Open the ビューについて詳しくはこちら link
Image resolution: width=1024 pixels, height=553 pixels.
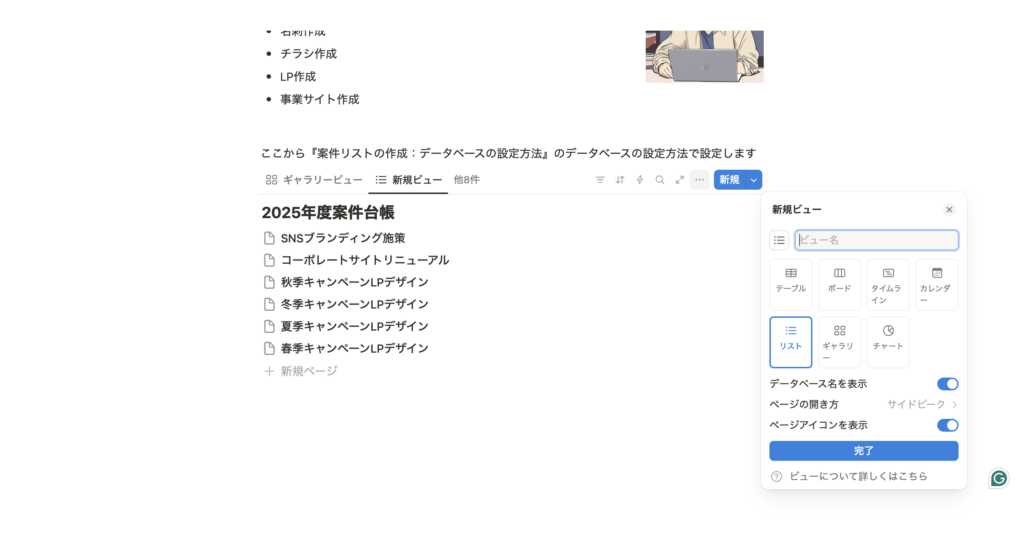tap(858, 476)
